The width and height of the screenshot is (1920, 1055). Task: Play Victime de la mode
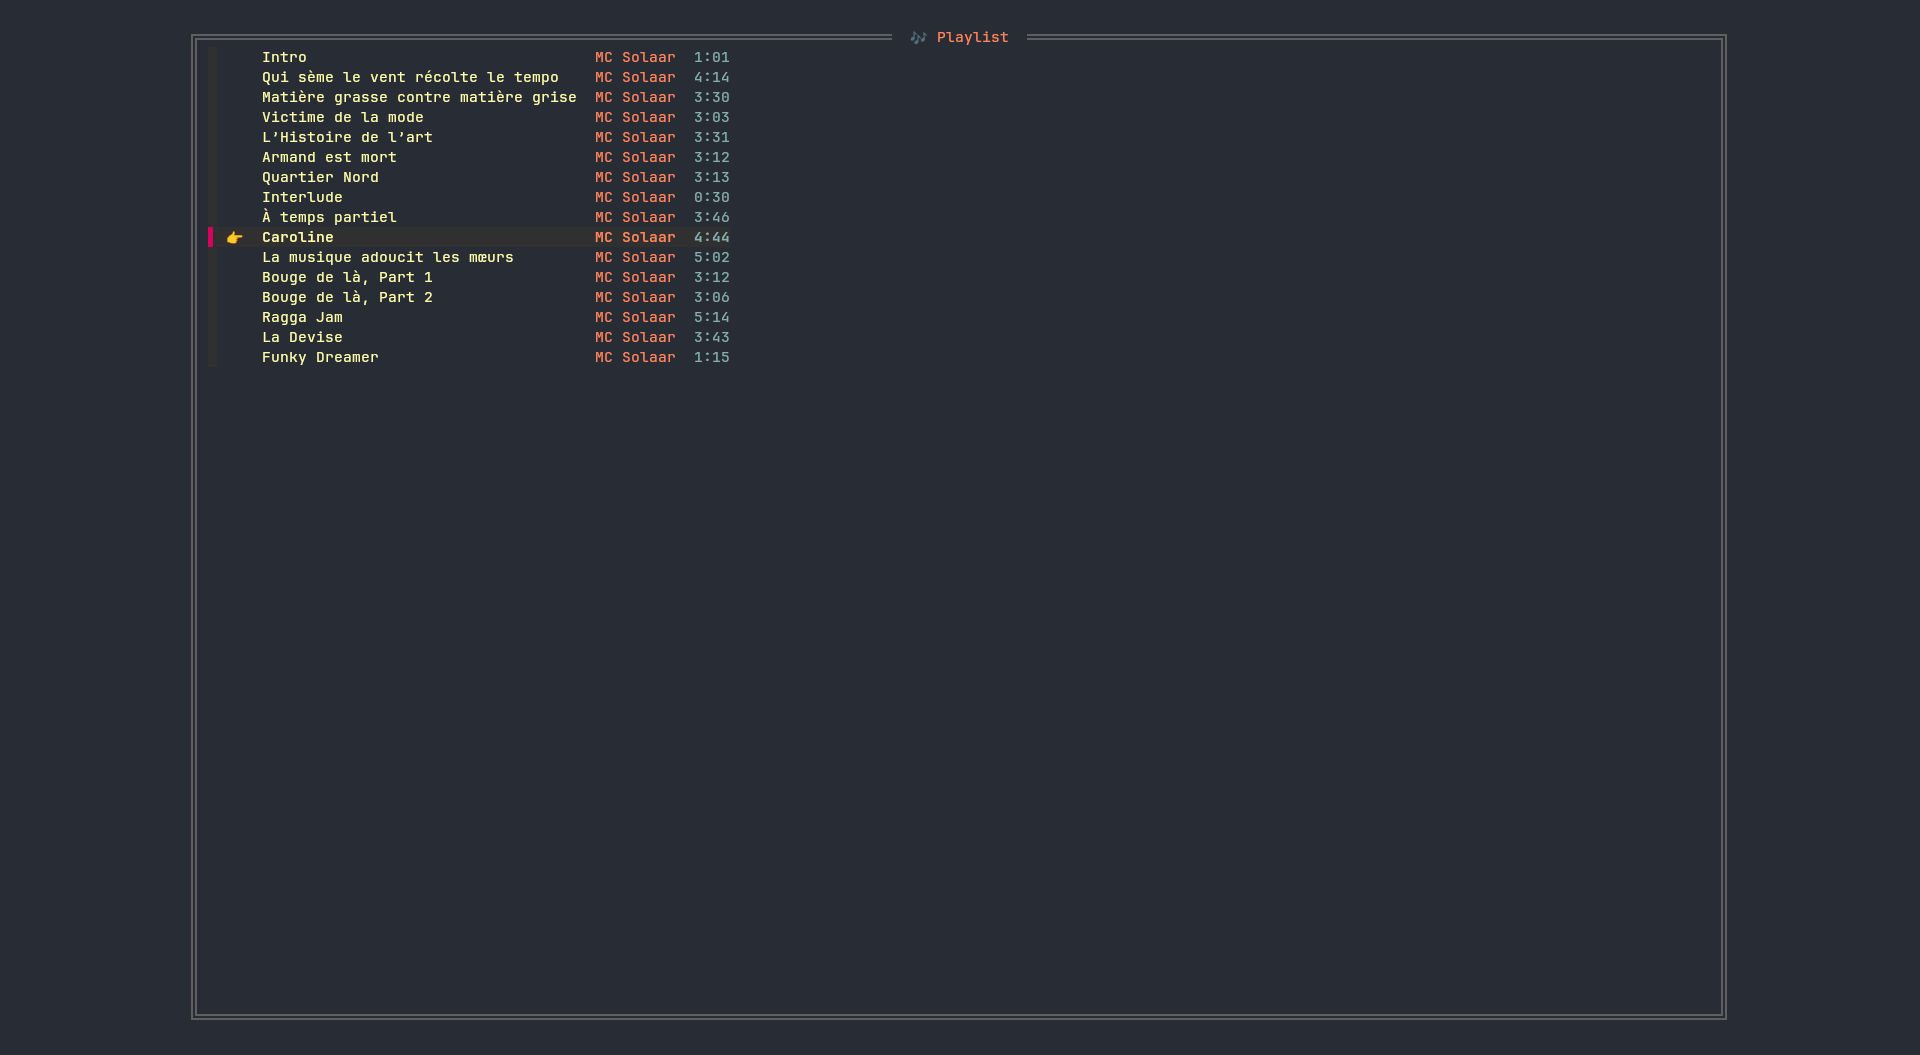[x=342, y=118]
